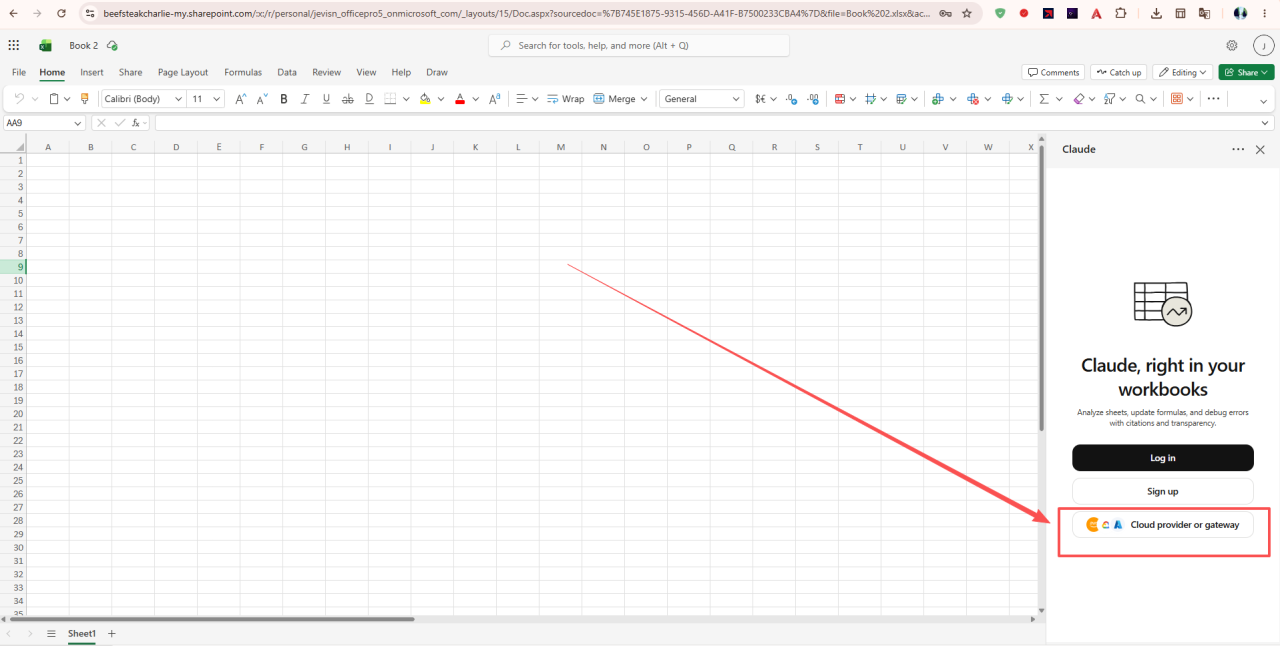
Task: Increase decimal places icon
Action: click(792, 99)
